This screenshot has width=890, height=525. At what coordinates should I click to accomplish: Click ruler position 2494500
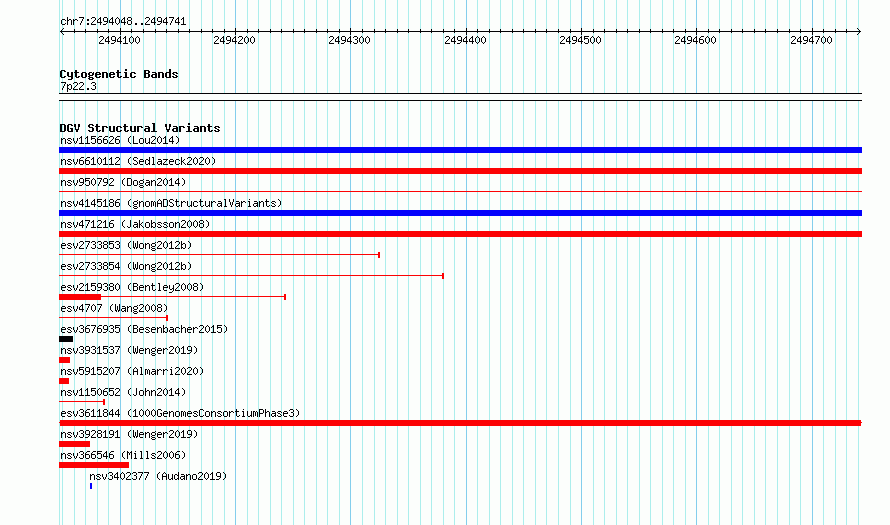[580, 40]
